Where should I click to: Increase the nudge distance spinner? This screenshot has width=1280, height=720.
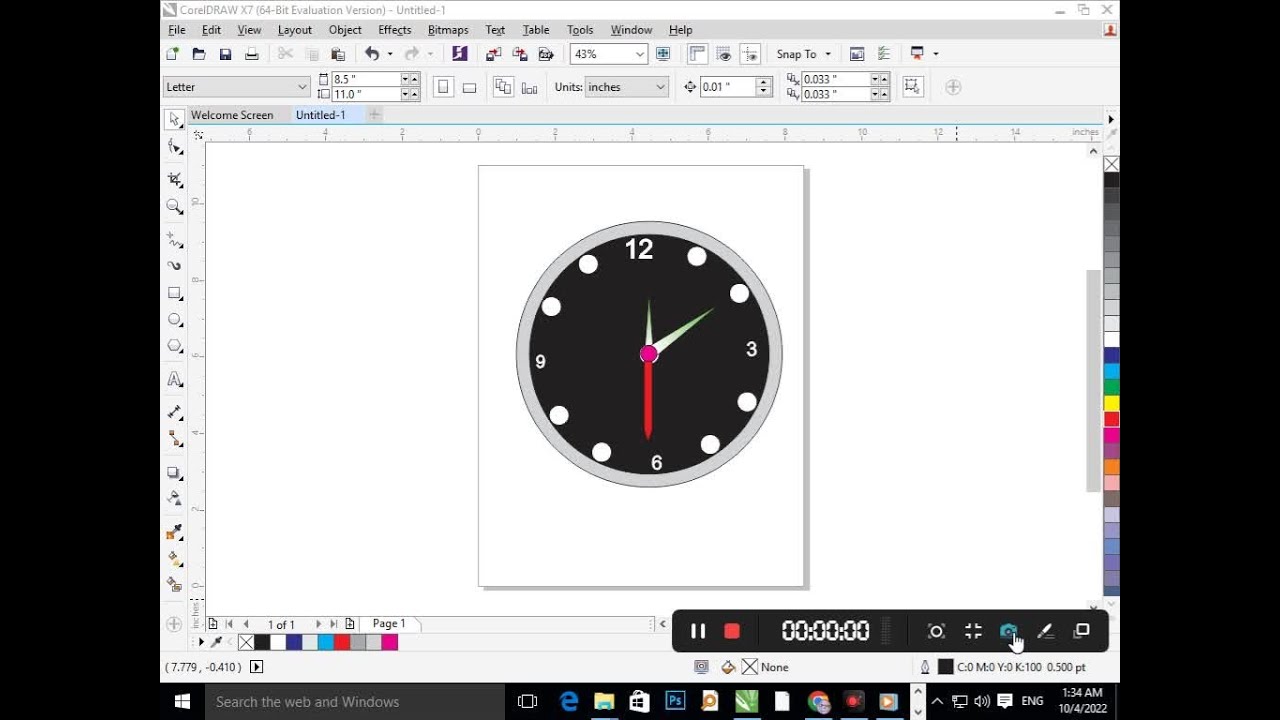764,82
